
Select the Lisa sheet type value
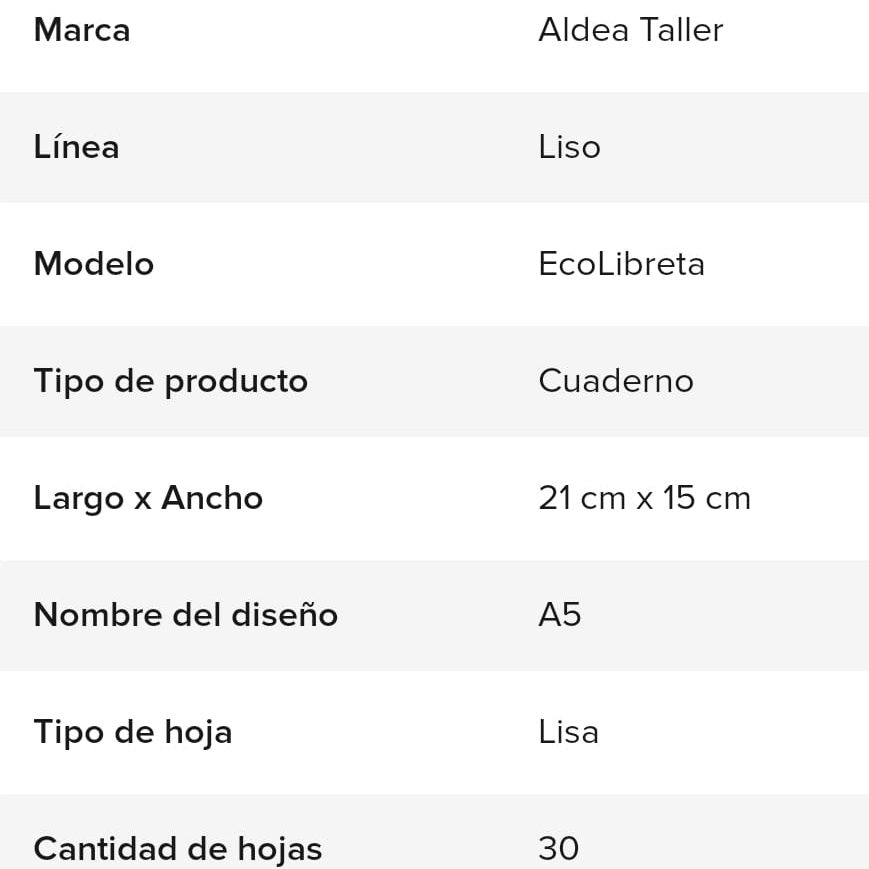click(568, 732)
